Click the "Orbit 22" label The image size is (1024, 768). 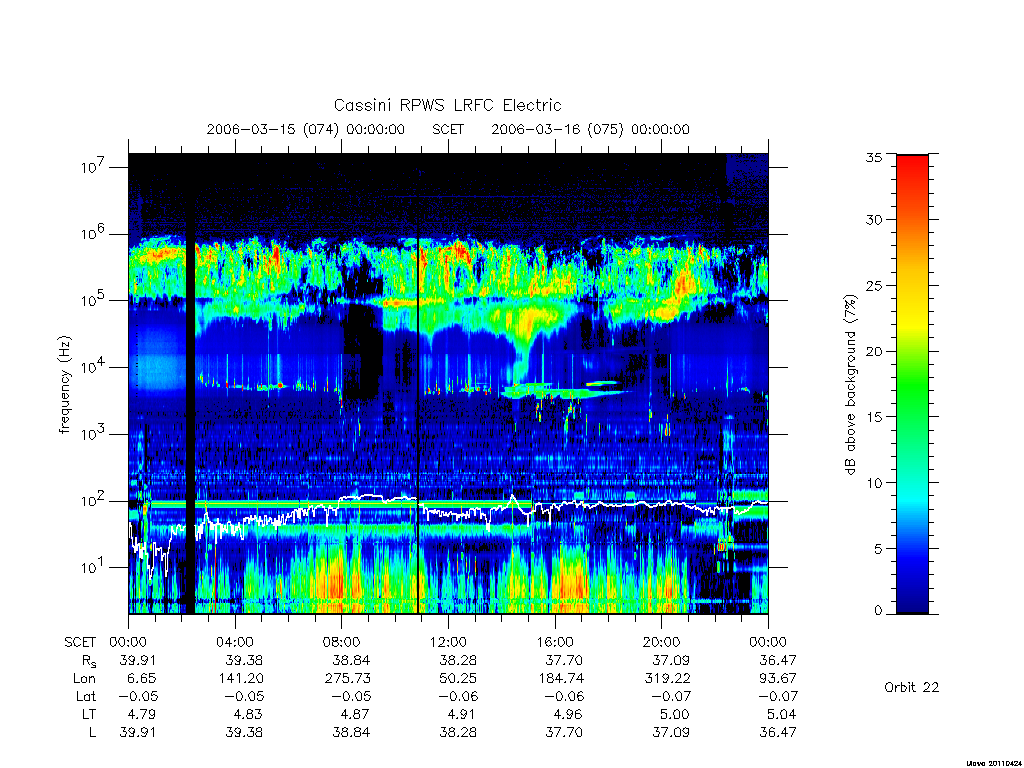[x=912, y=687]
